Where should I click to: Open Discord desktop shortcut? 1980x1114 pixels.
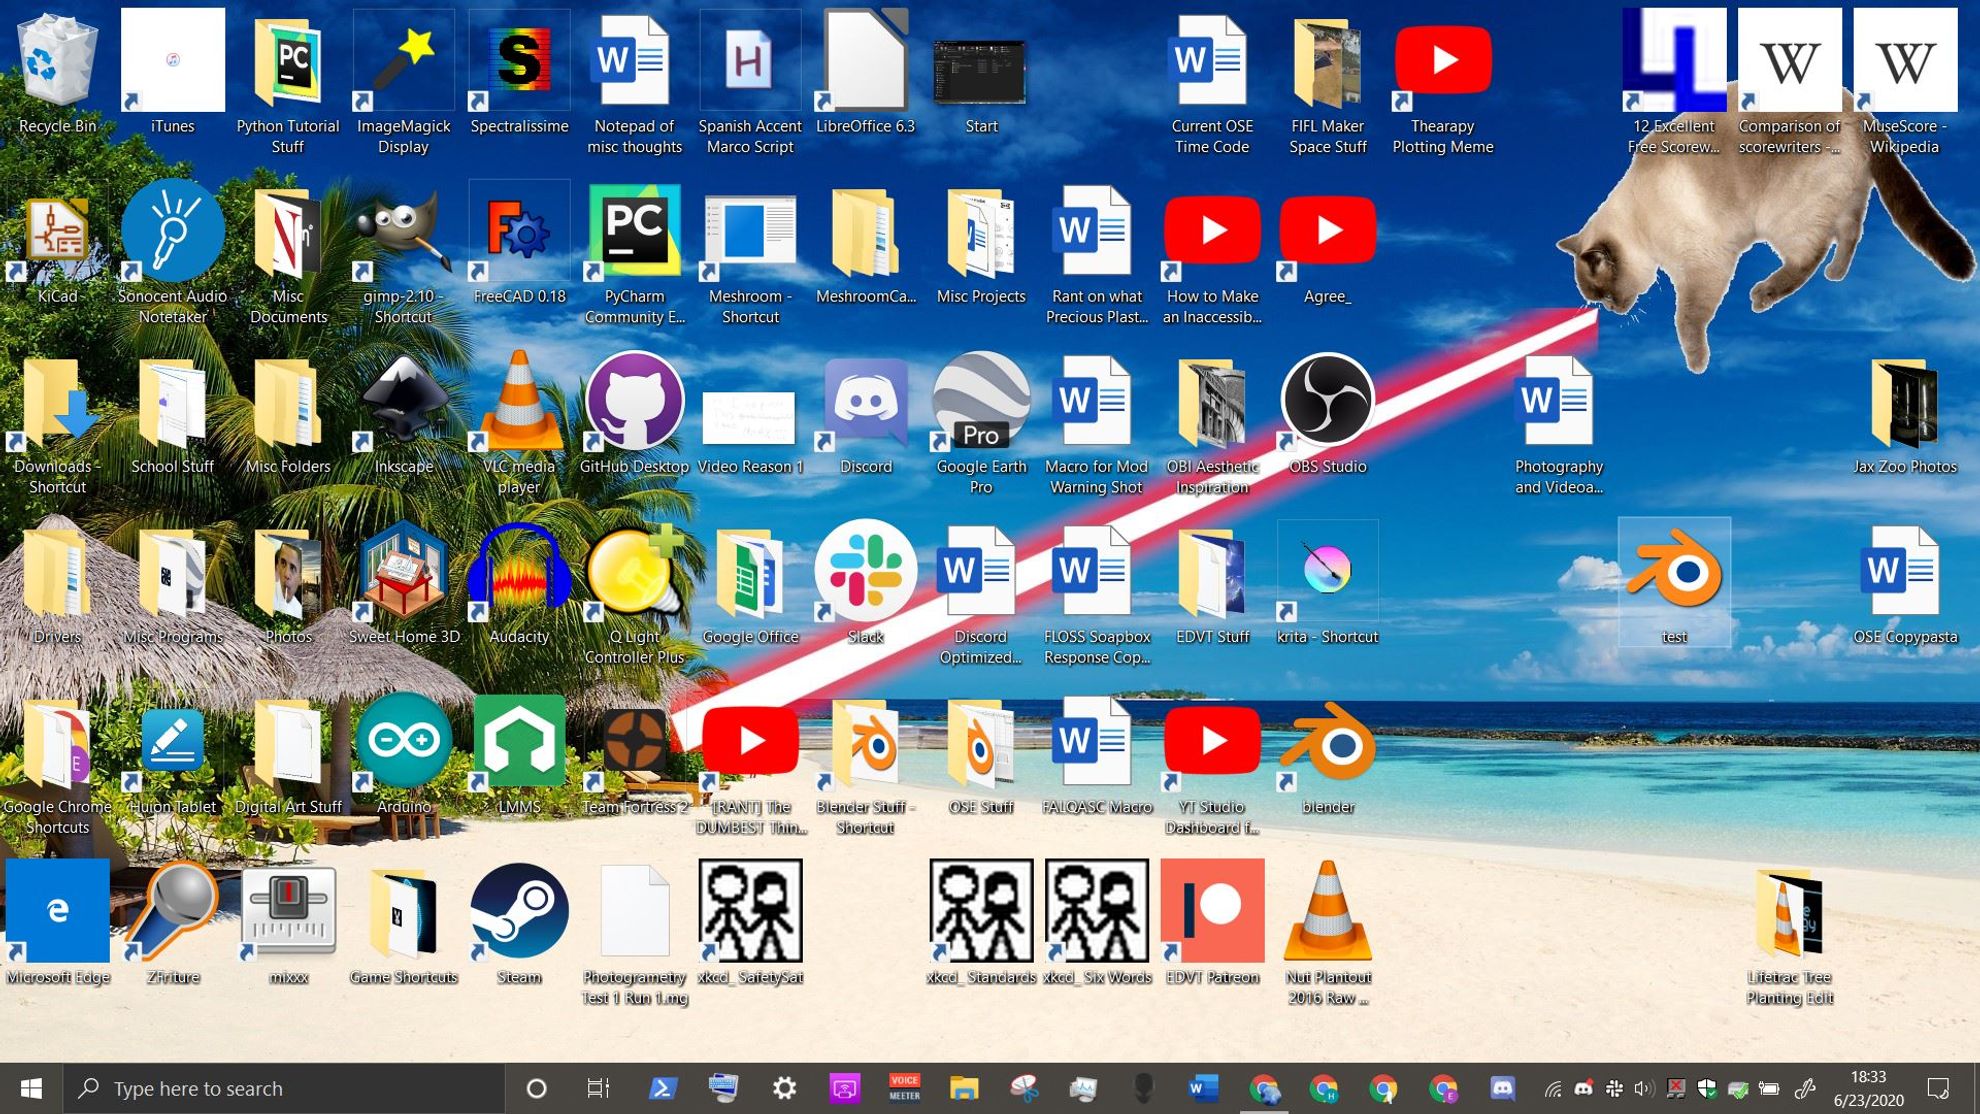tap(865, 402)
